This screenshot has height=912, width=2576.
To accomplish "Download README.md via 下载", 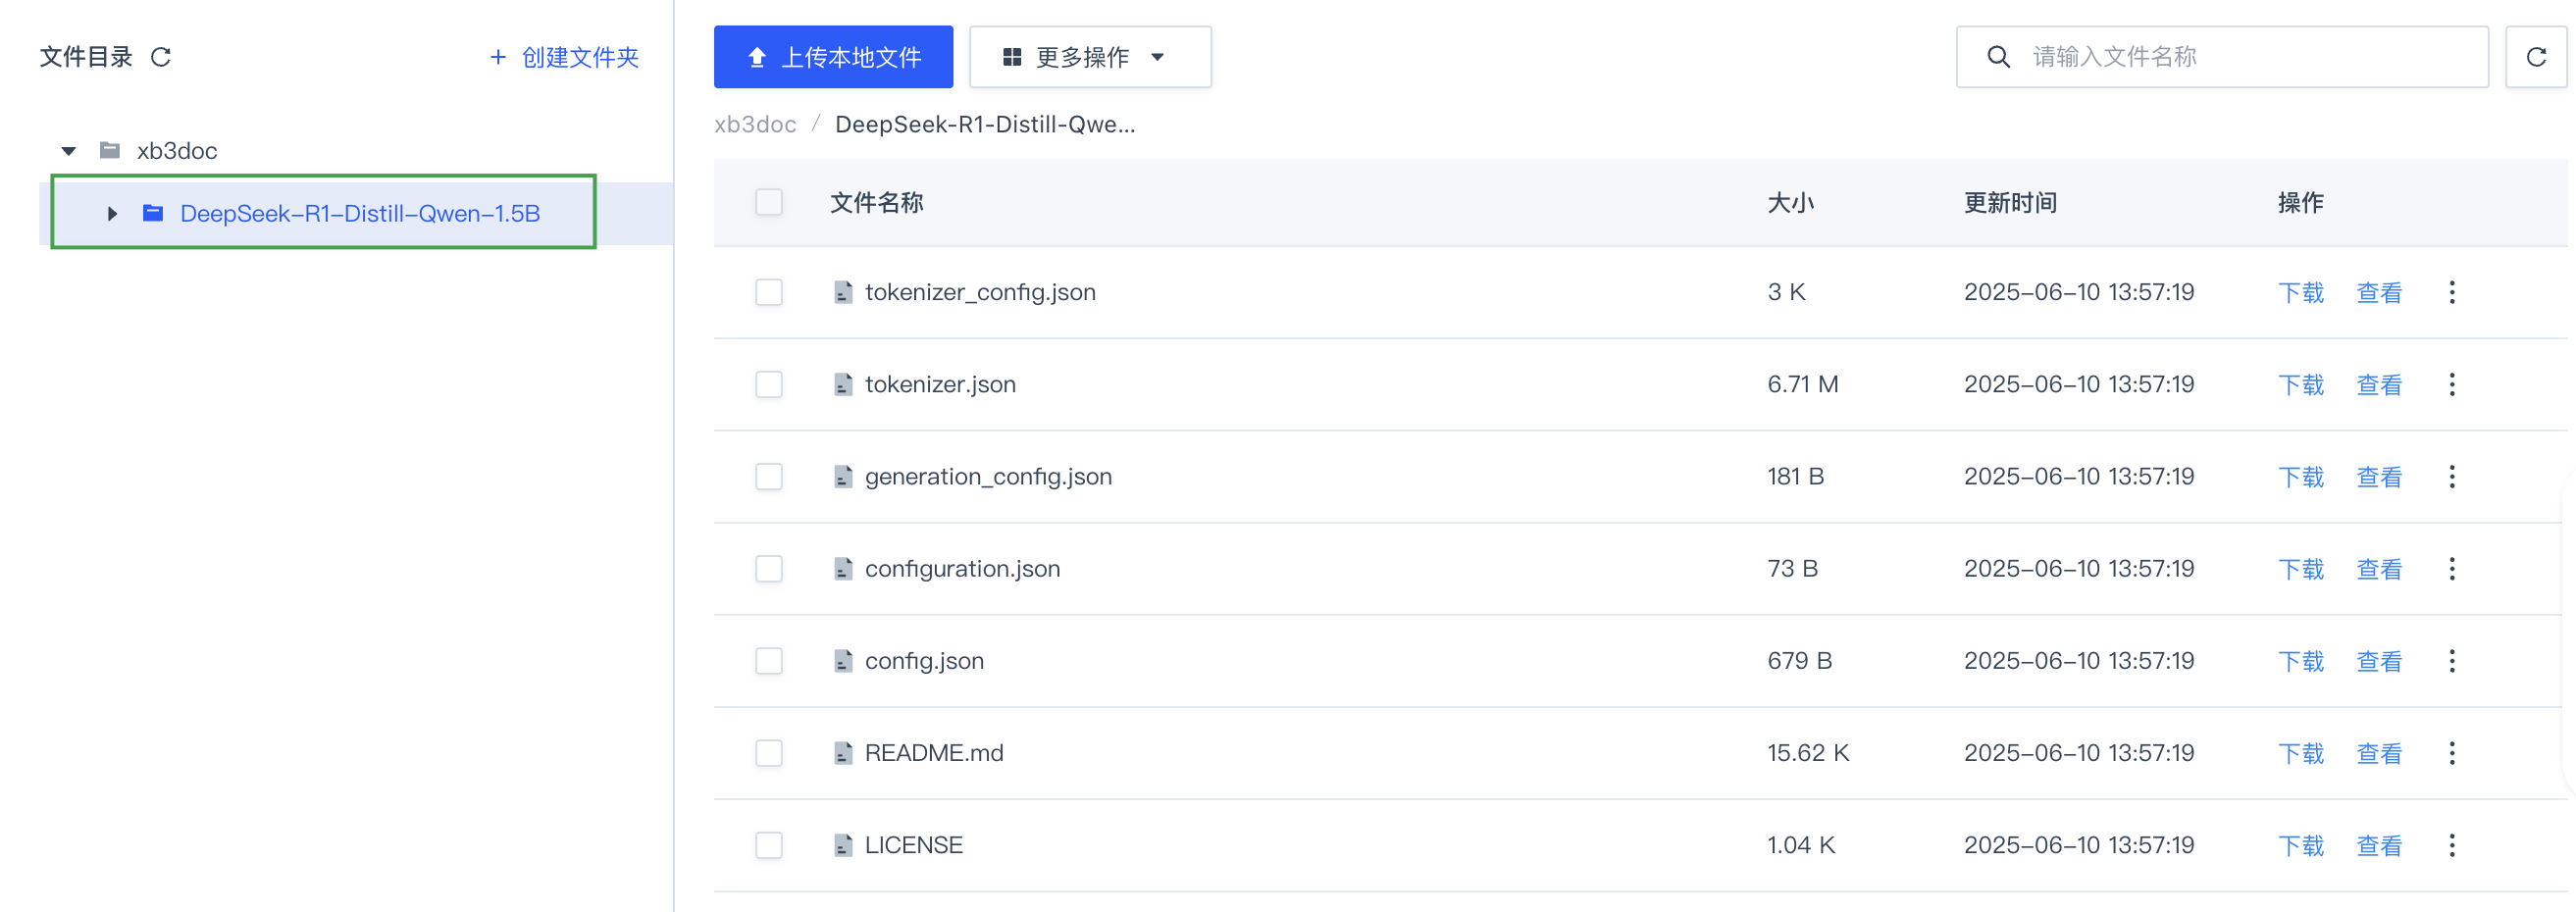I will click(x=2301, y=753).
